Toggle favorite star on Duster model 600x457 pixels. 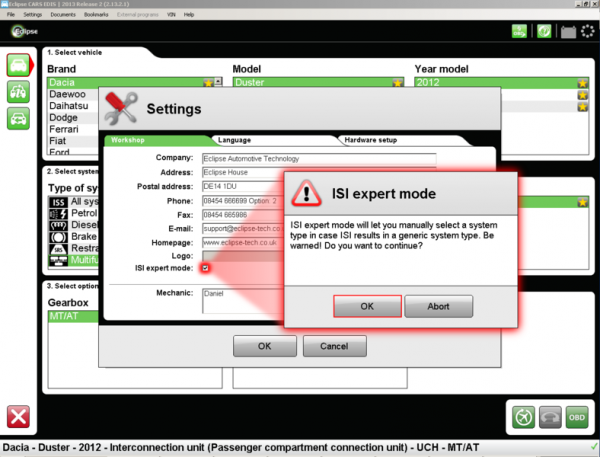[398, 83]
